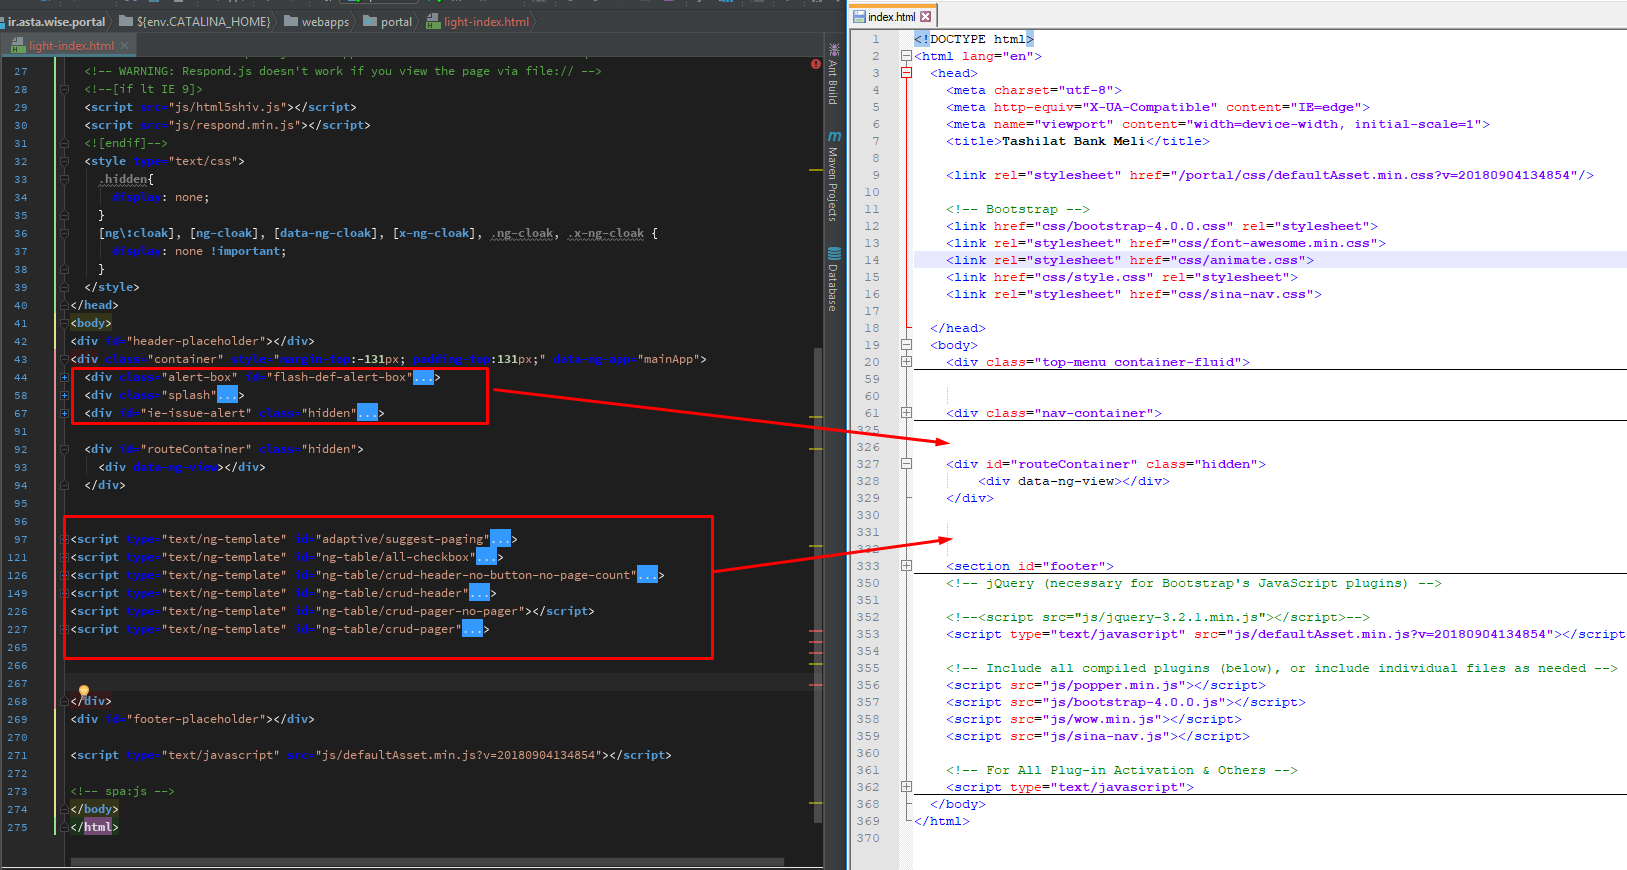Image resolution: width=1627 pixels, height=870 pixels.
Task: Click the portal folder breadcrumb
Action: [x=388, y=21]
